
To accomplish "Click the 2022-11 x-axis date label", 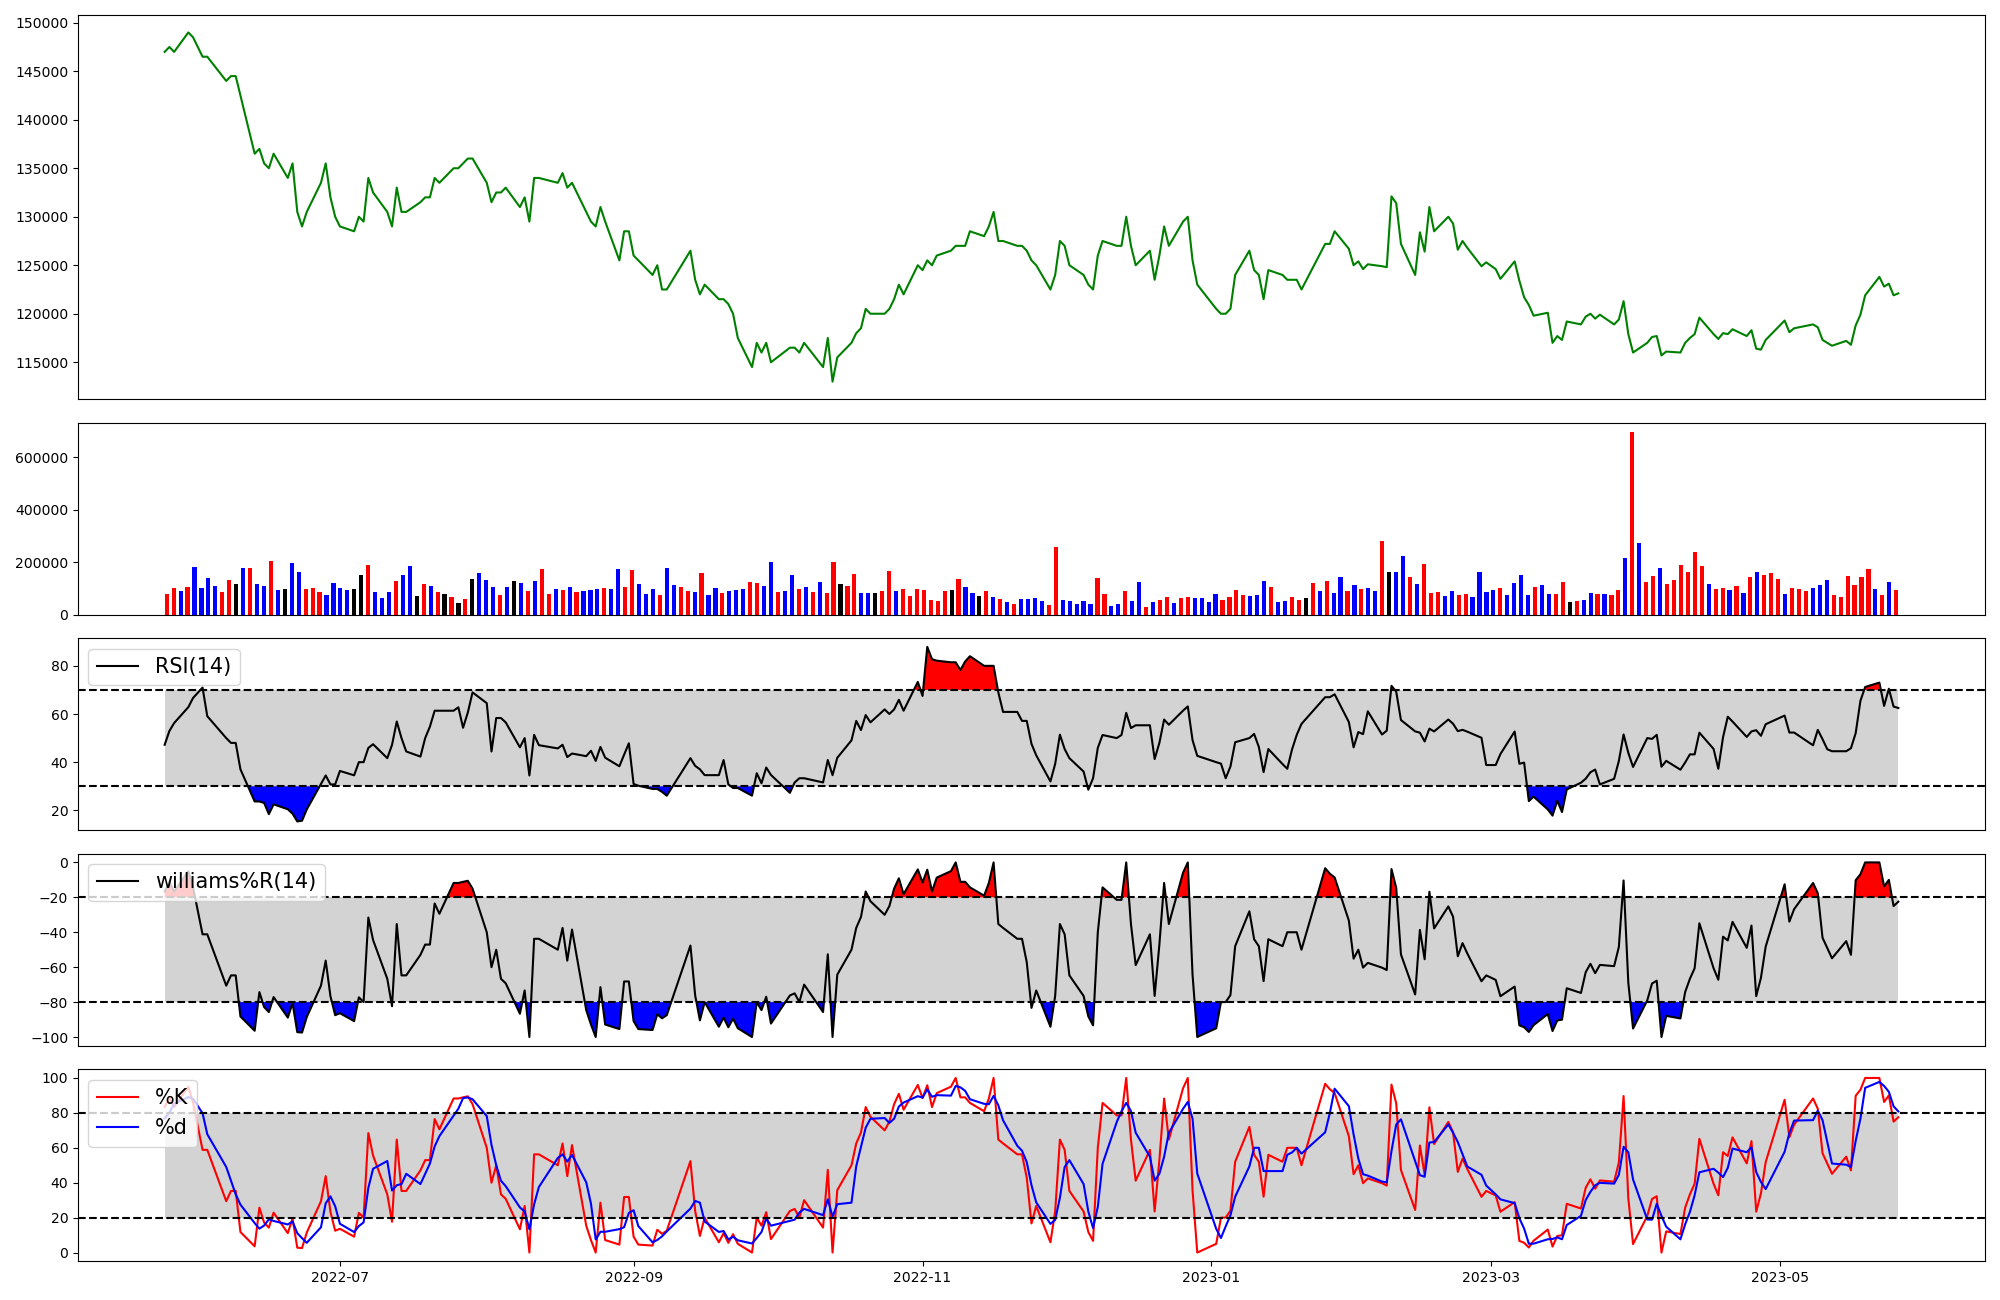I will 922,1277.
